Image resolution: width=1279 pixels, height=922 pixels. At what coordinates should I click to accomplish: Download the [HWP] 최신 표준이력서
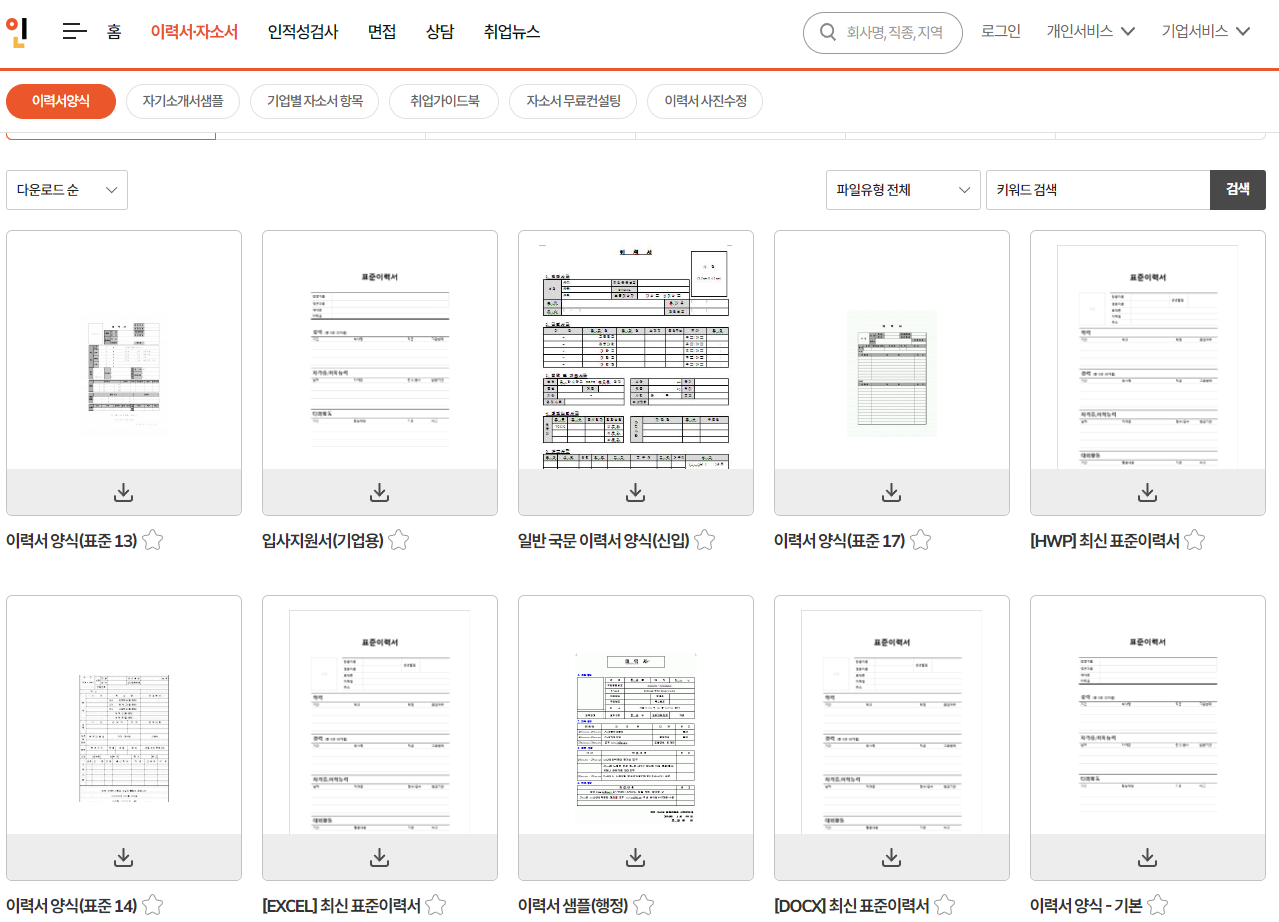[1147, 491]
